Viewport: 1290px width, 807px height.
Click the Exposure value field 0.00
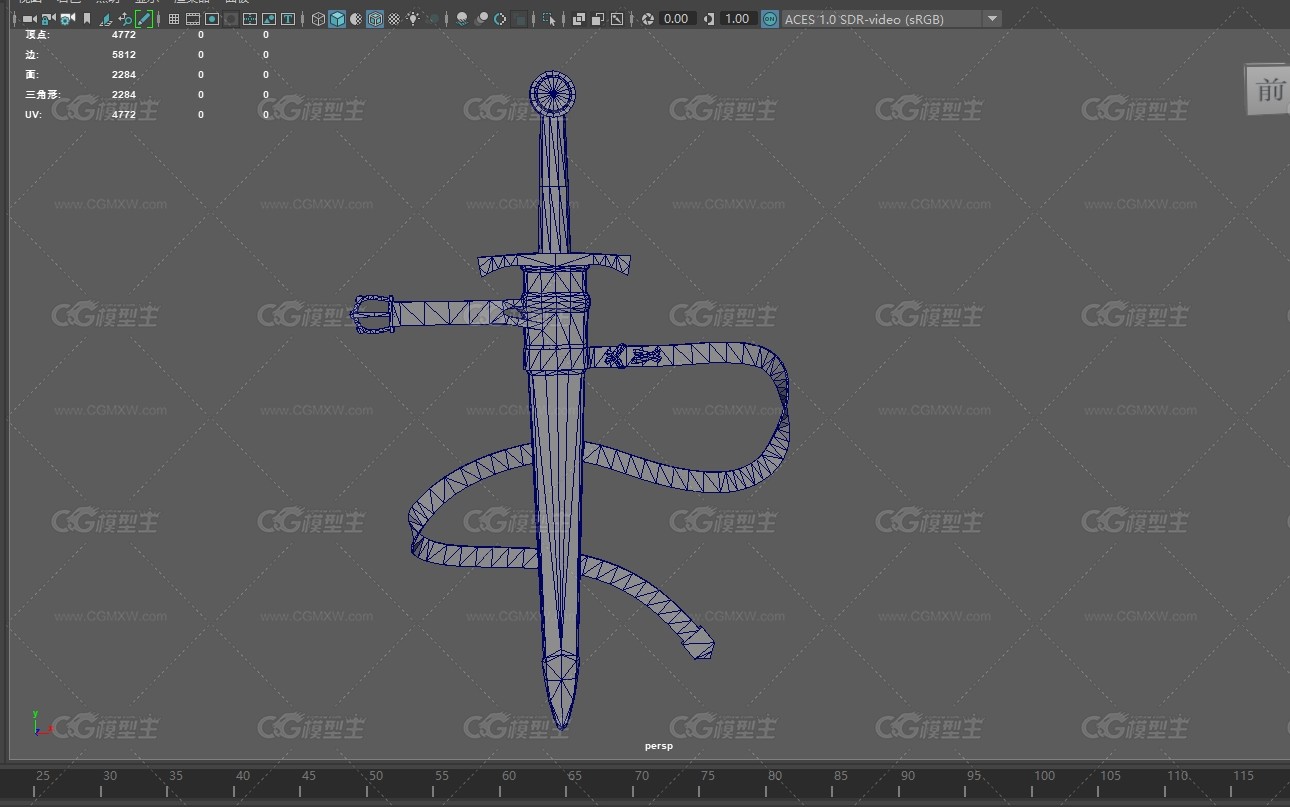[x=677, y=19]
